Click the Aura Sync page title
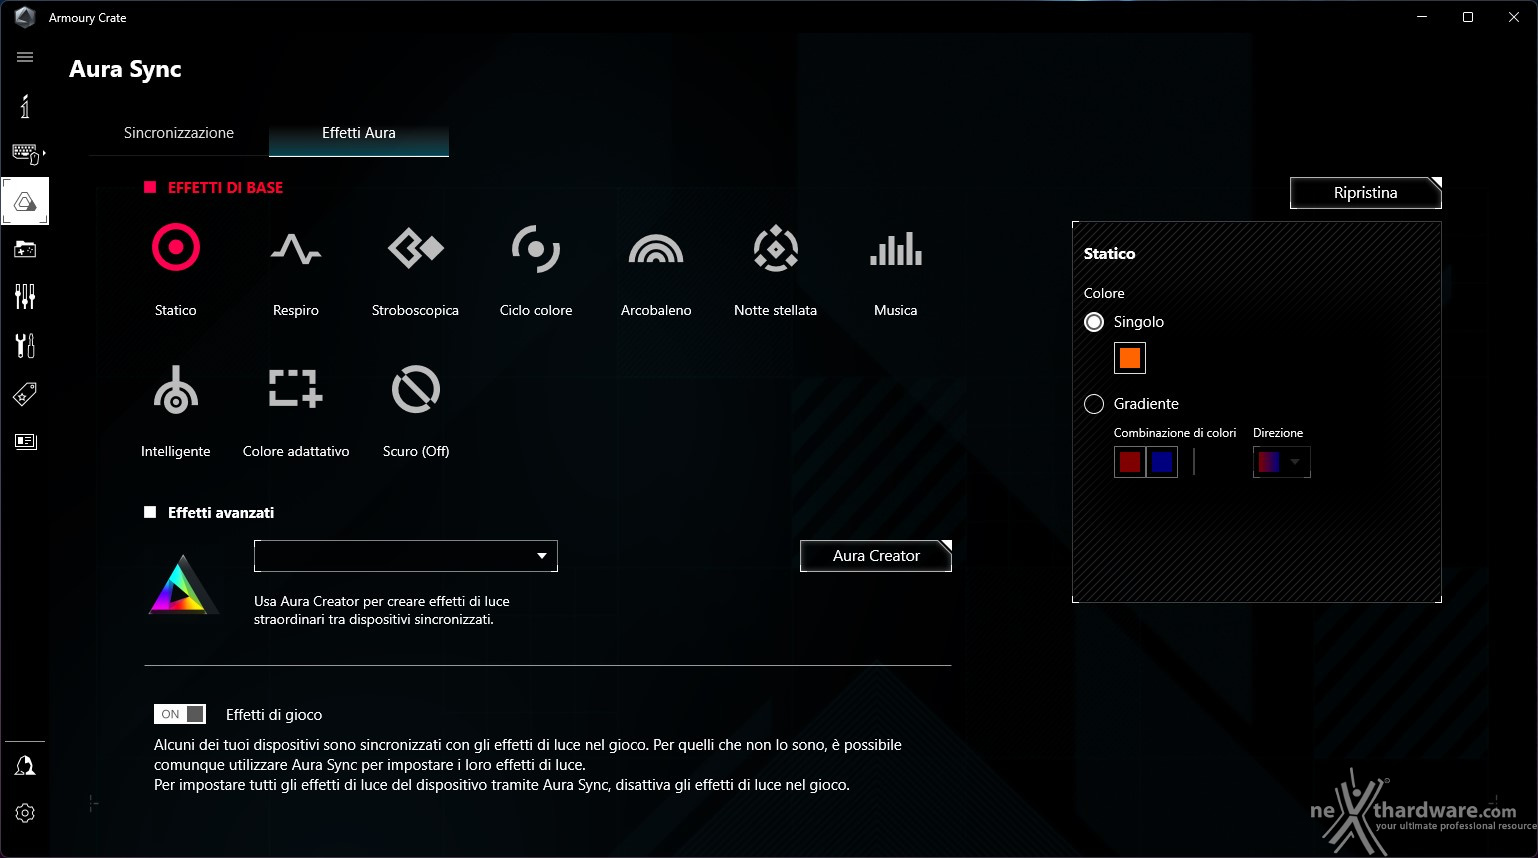 (x=125, y=69)
